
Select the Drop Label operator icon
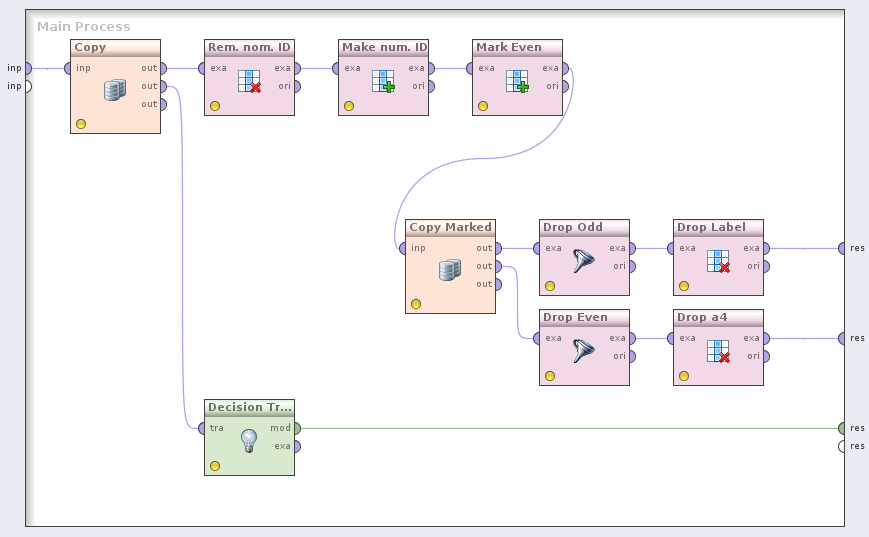pyautogui.click(x=718, y=261)
